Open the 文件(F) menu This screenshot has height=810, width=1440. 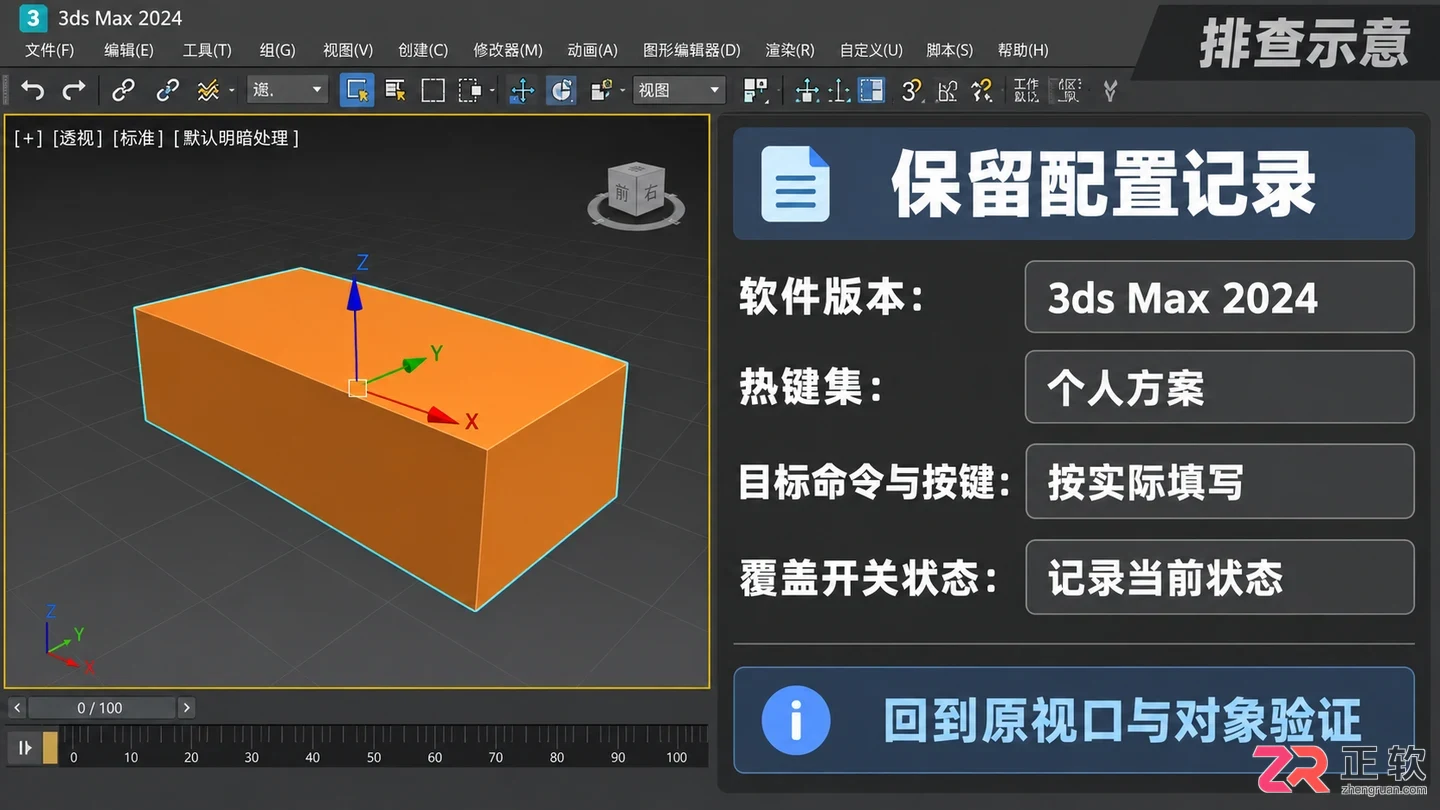tap(49, 50)
